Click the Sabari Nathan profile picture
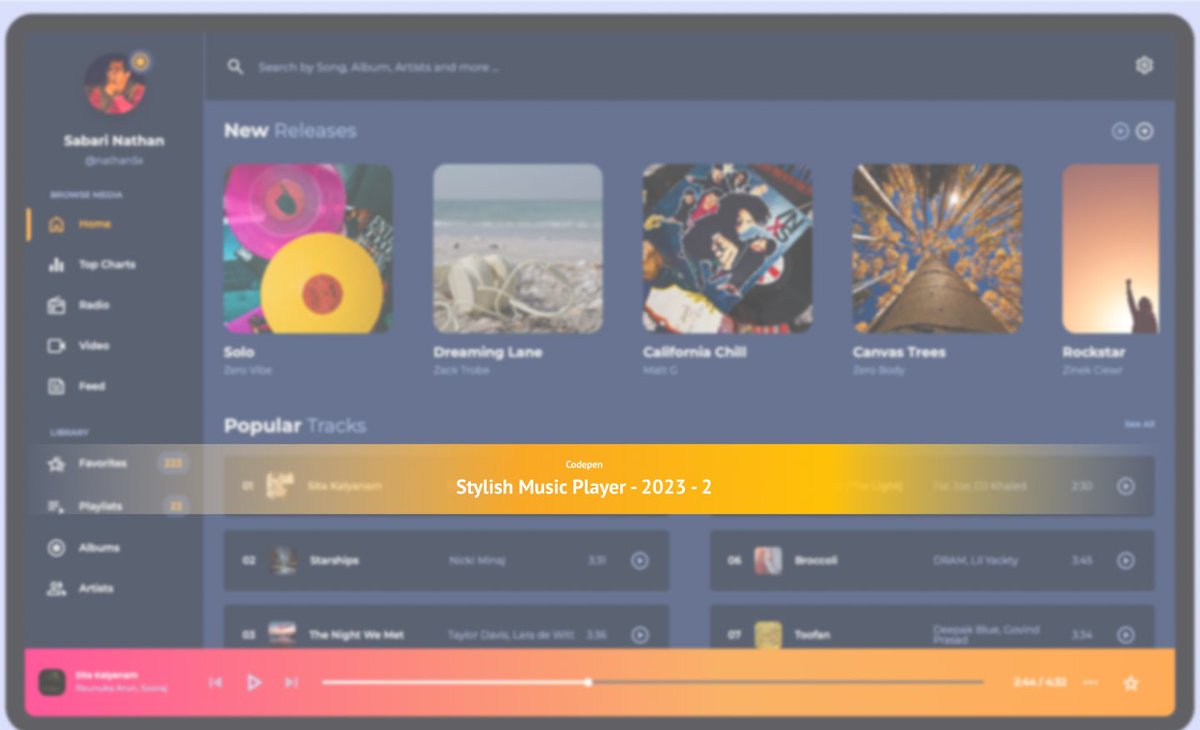1200x730 pixels. 114,83
